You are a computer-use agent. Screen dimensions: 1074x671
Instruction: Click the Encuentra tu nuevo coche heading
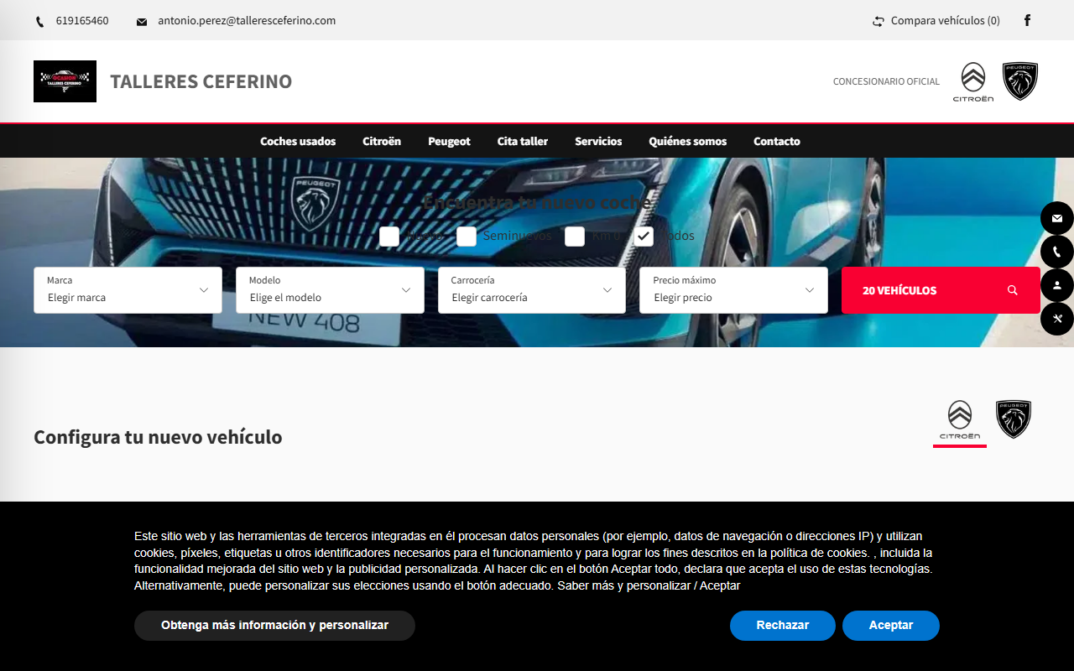537,202
